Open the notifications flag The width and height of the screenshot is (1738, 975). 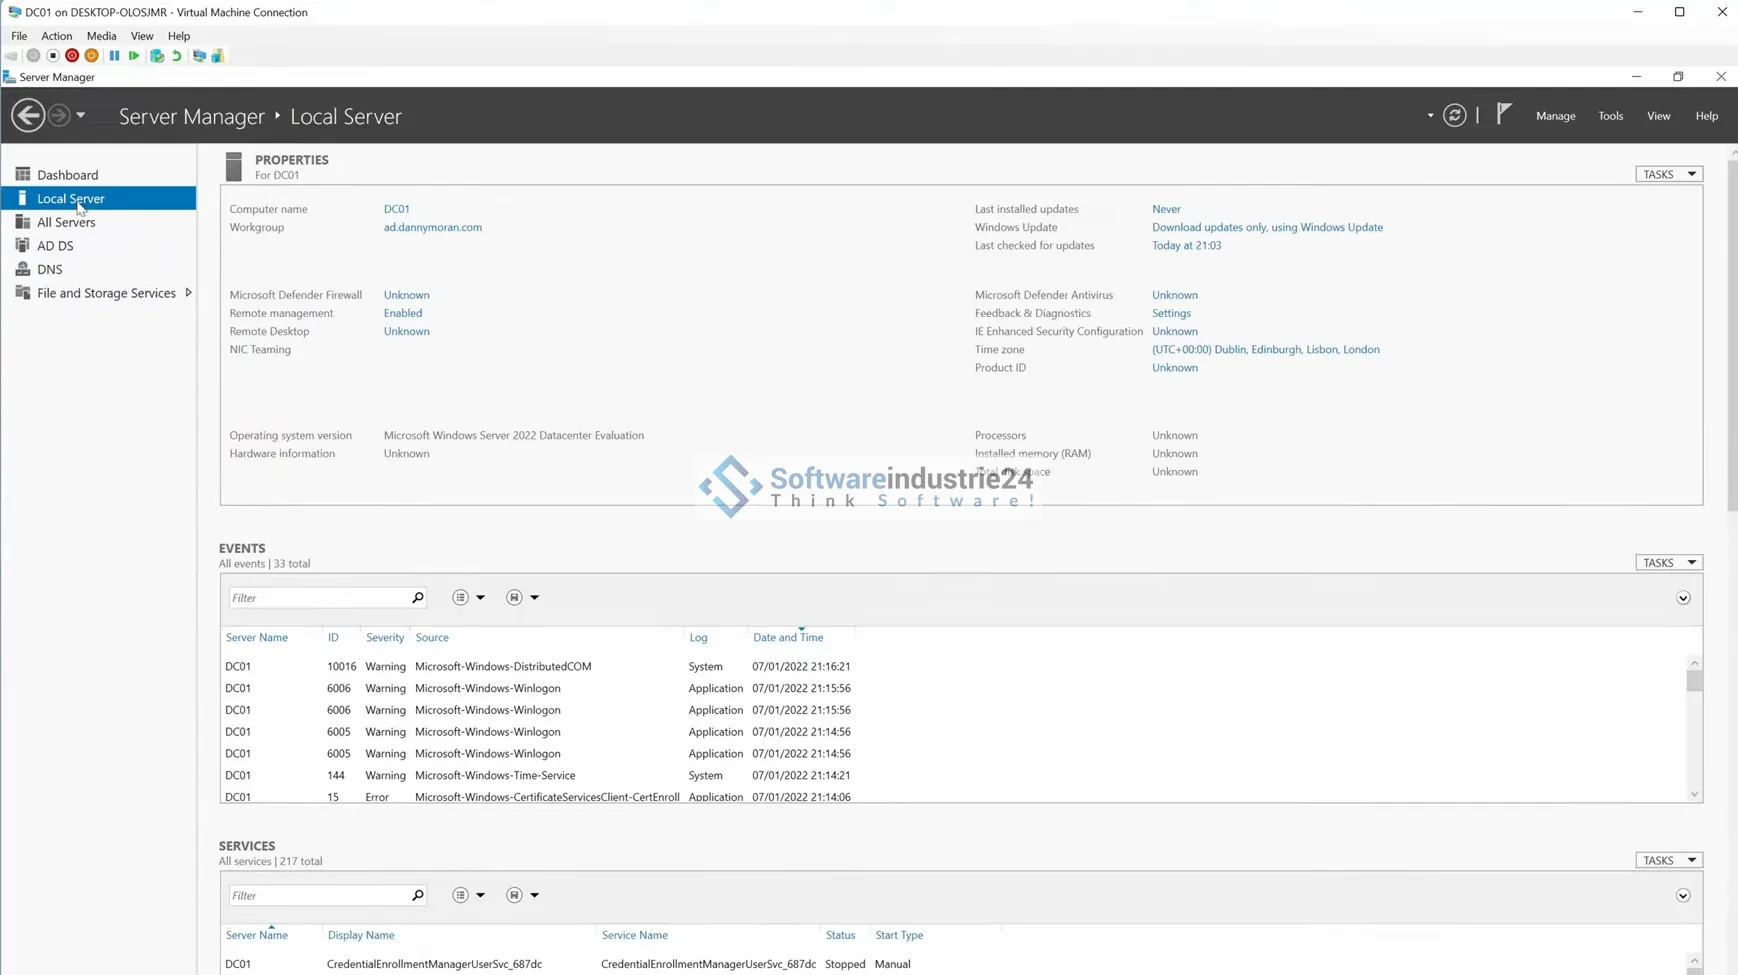point(1504,115)
